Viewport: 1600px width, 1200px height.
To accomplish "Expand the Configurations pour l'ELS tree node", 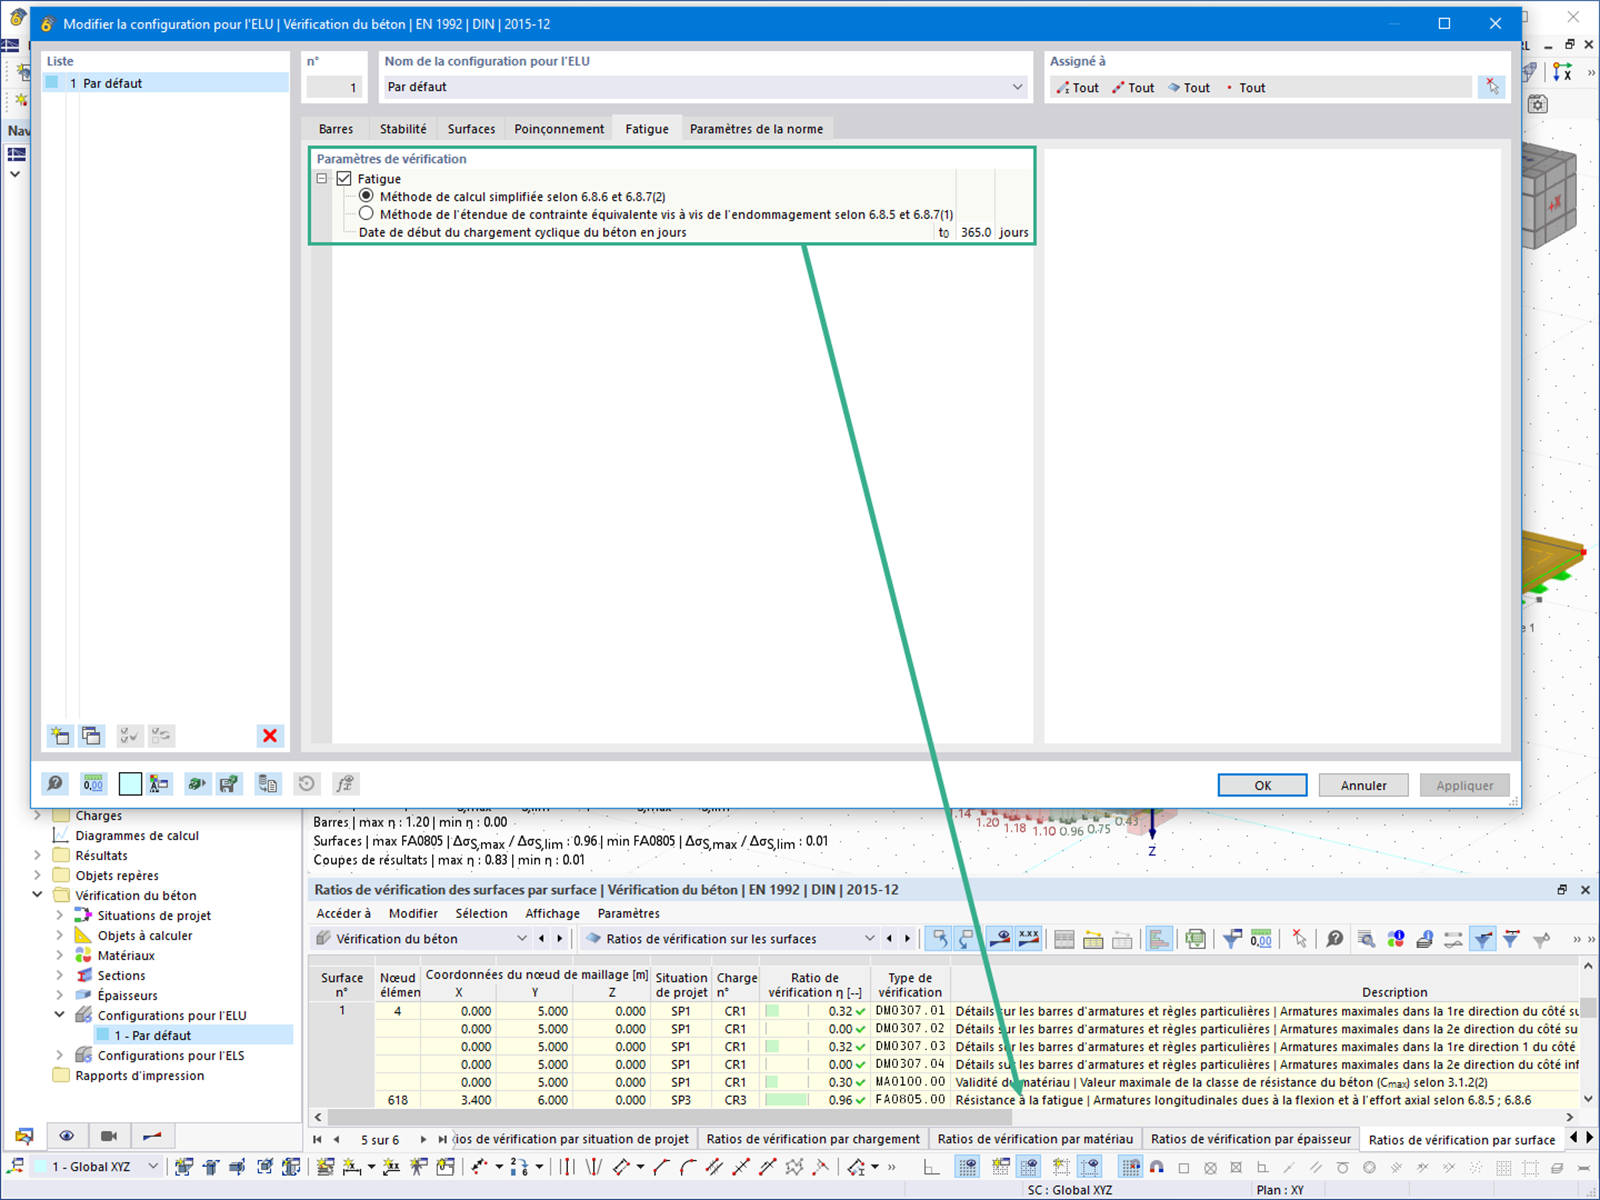I will 59,1055.
